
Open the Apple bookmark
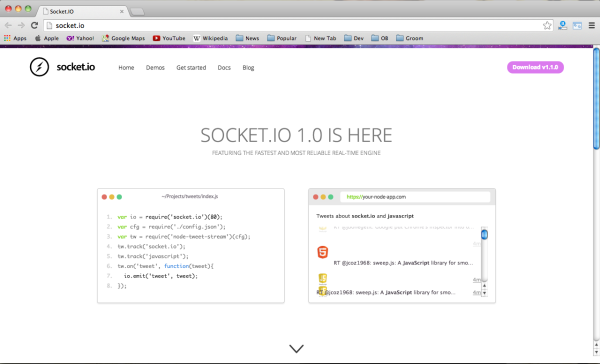pyautogui.click(x=47, y=38)
